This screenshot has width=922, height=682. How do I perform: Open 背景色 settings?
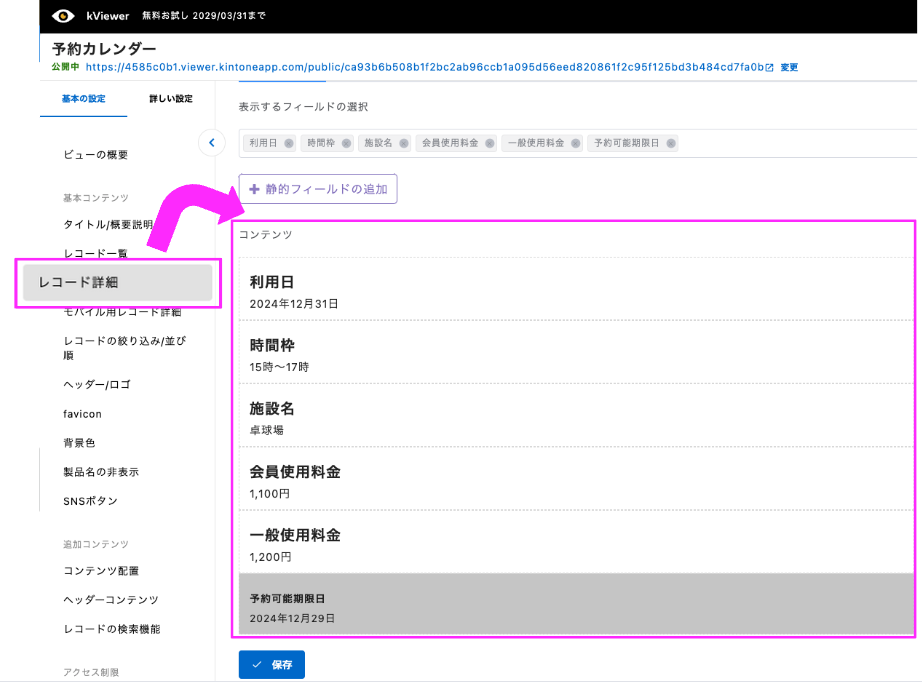pos(79,443)
